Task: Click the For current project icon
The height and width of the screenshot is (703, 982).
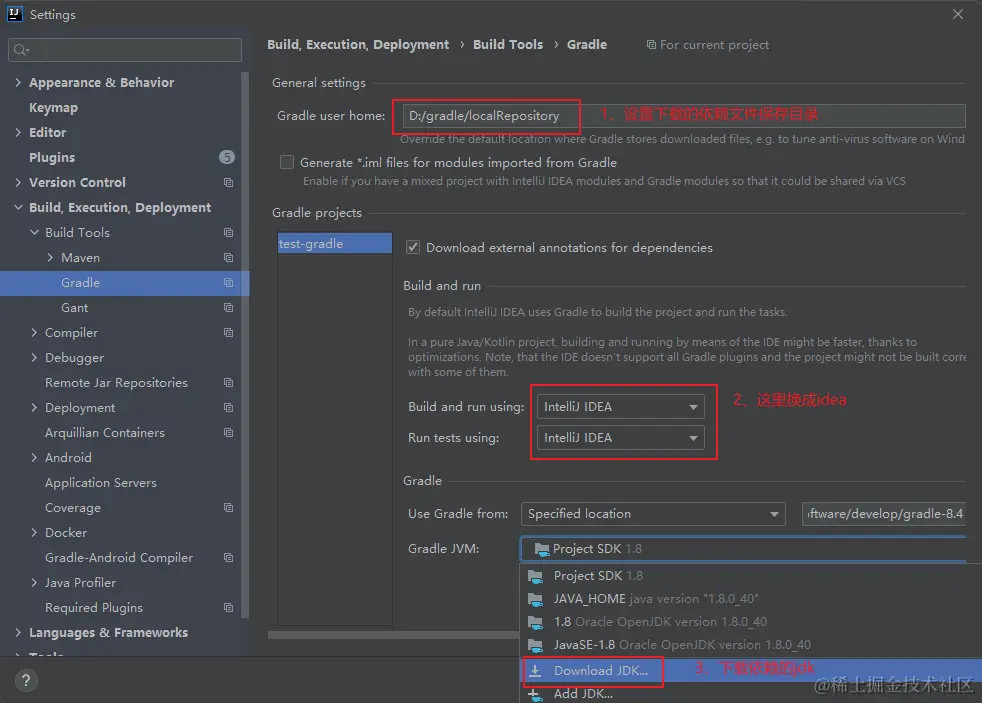Action: tap(651, 44)
